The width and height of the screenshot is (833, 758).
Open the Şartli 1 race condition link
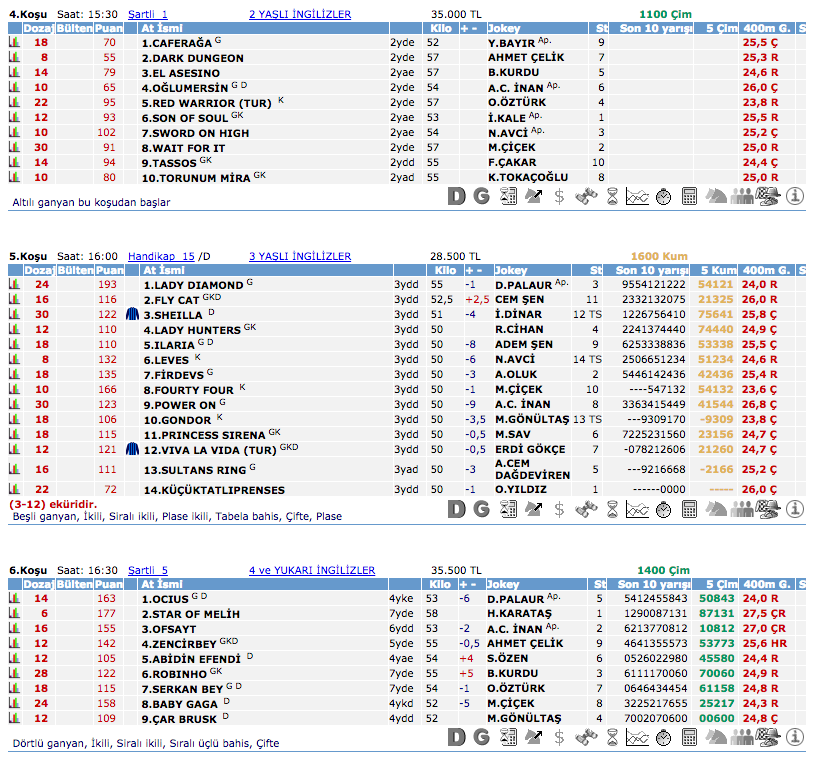(148, 15)
